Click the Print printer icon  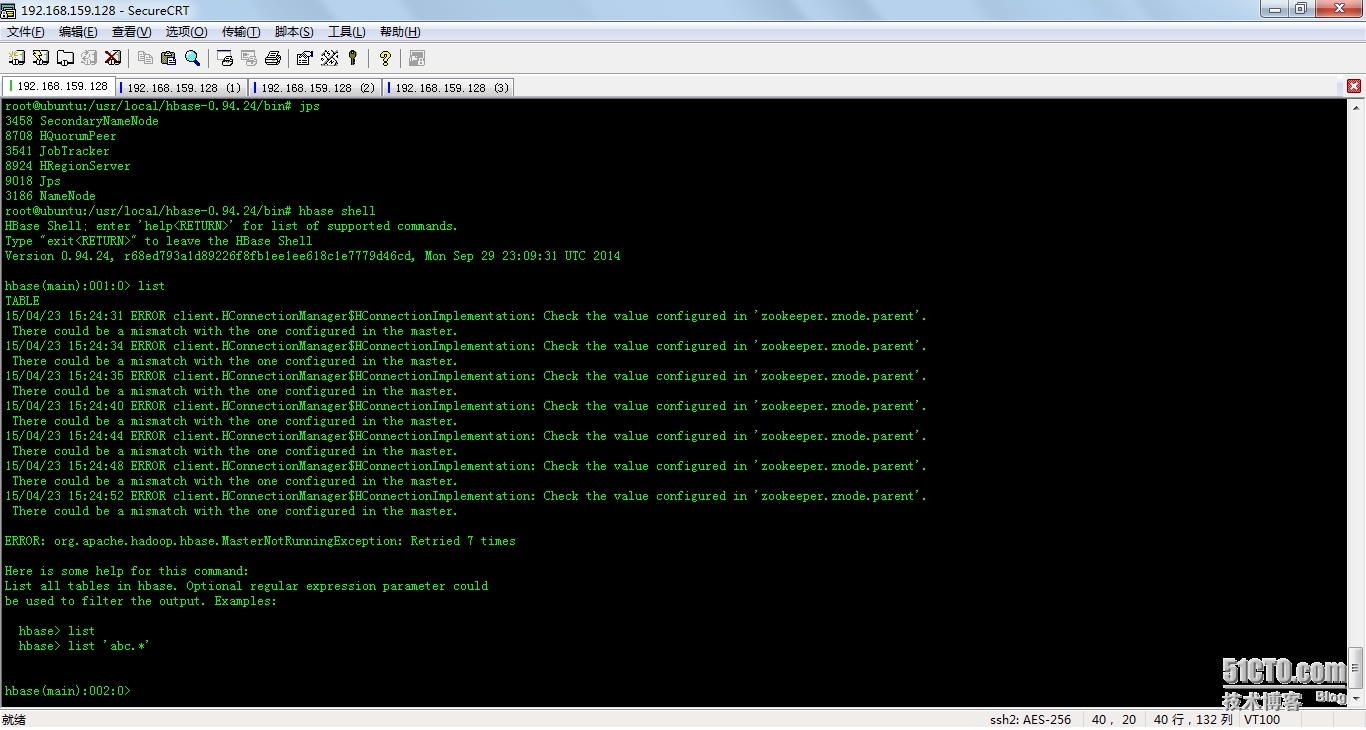(x=273, y=58)
